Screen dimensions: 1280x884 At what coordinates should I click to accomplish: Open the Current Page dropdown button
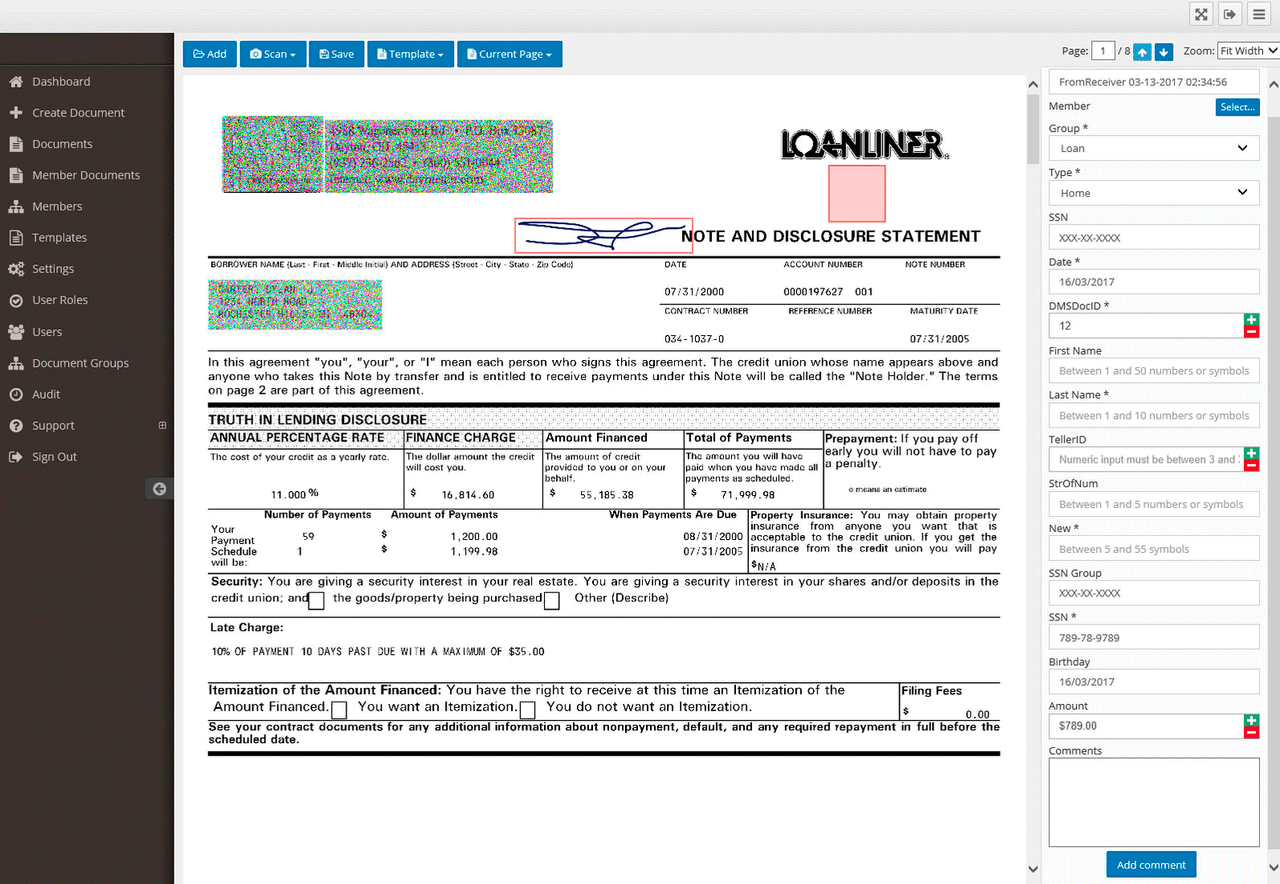click(509, 54)
